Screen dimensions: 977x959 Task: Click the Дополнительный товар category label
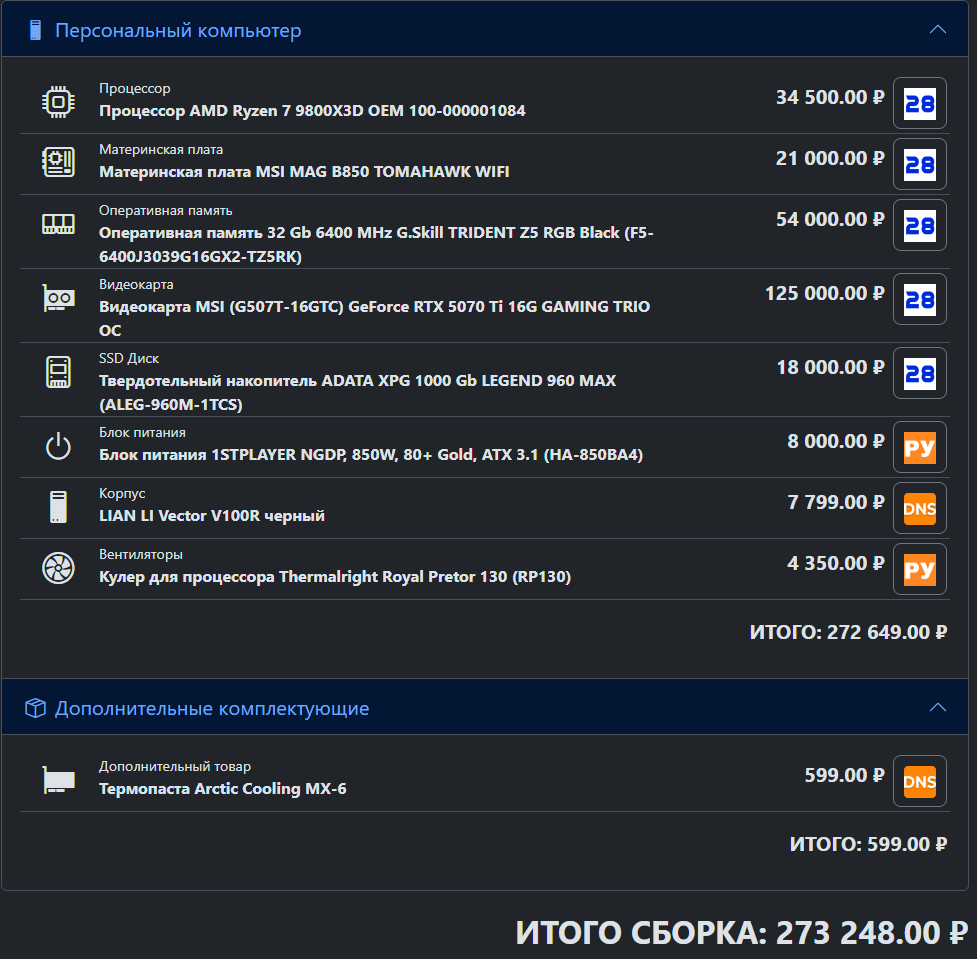tap(175, 766)
